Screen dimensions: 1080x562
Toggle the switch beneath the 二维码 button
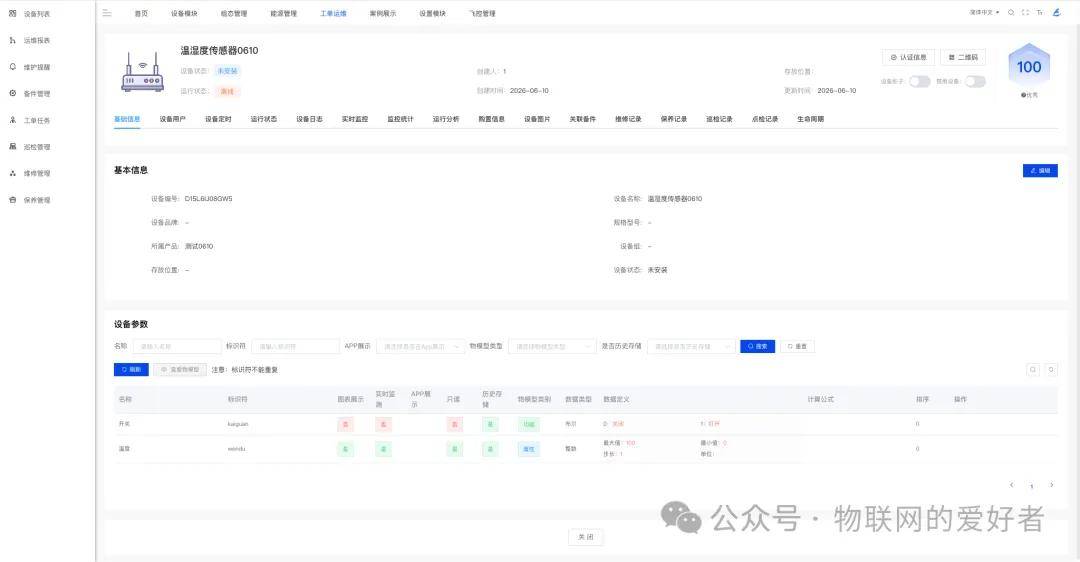(975, 81)
